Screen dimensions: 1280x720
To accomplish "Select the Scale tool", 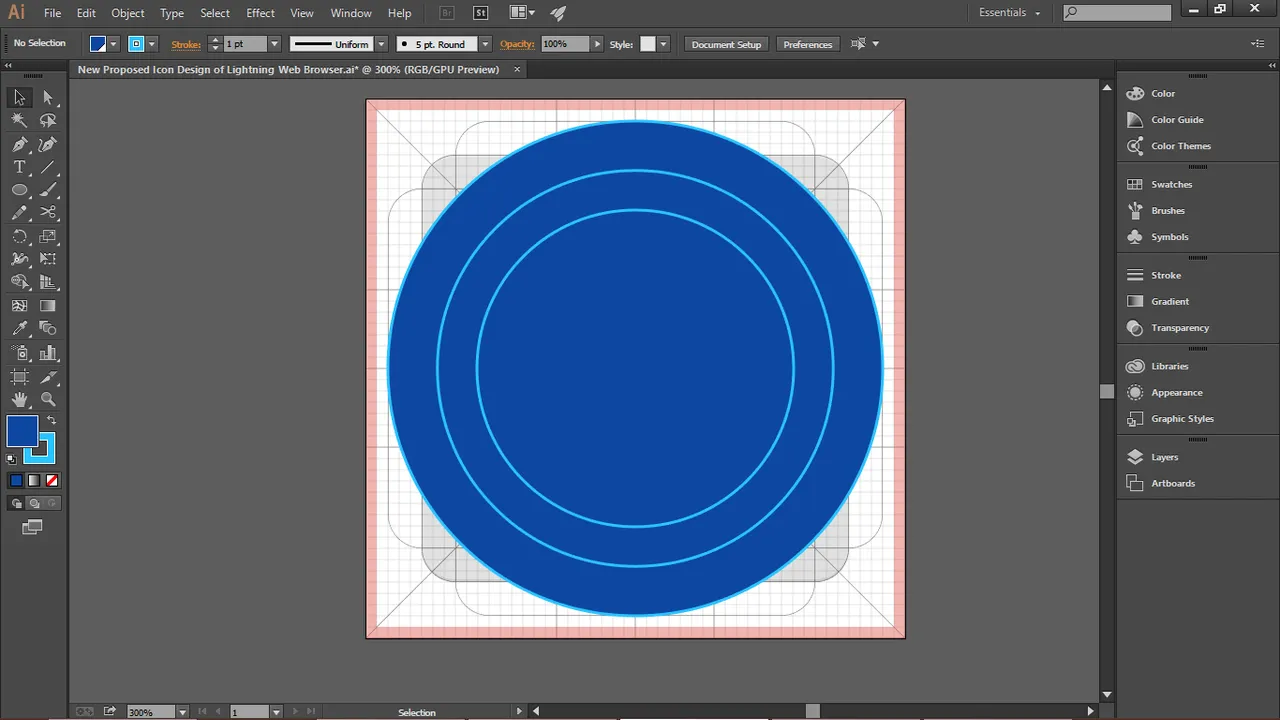I will coord(48,237).
